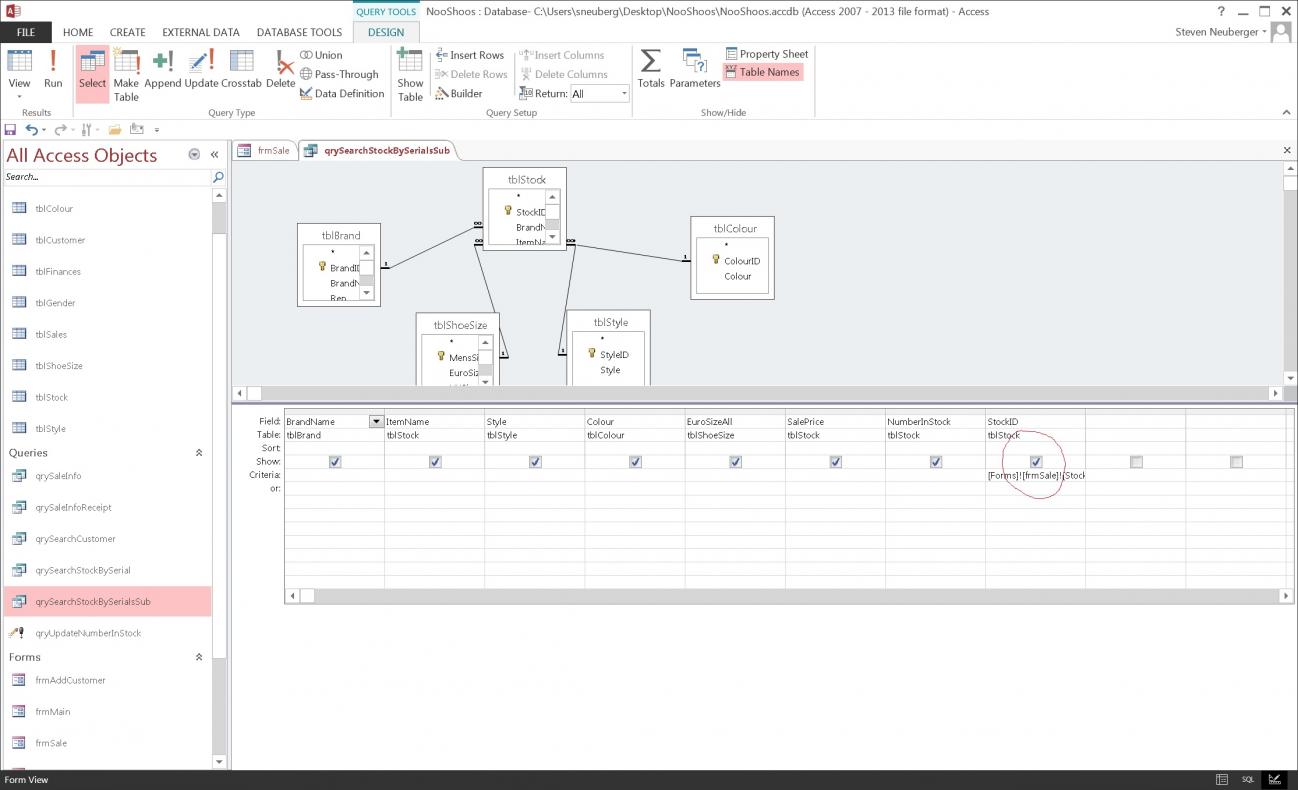Click the navigation pane Search box
The height and width of the screenshot is (790, 1298).
coord(105,177)
